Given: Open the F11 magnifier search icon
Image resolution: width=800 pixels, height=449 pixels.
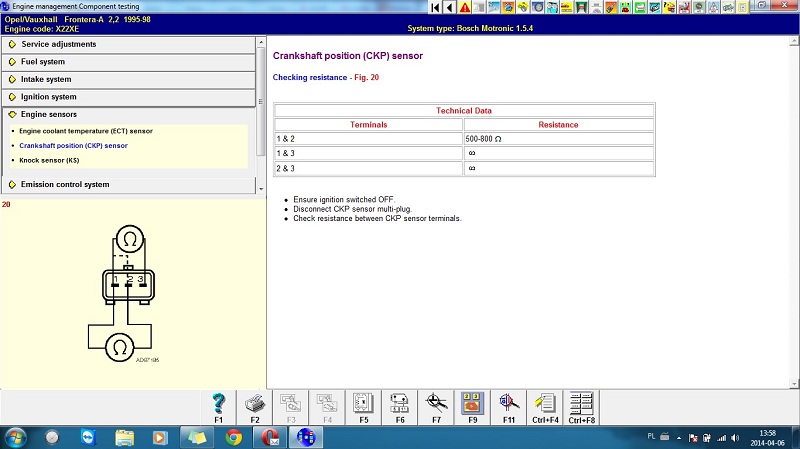Looking at the screenshot, I should 508,404.
